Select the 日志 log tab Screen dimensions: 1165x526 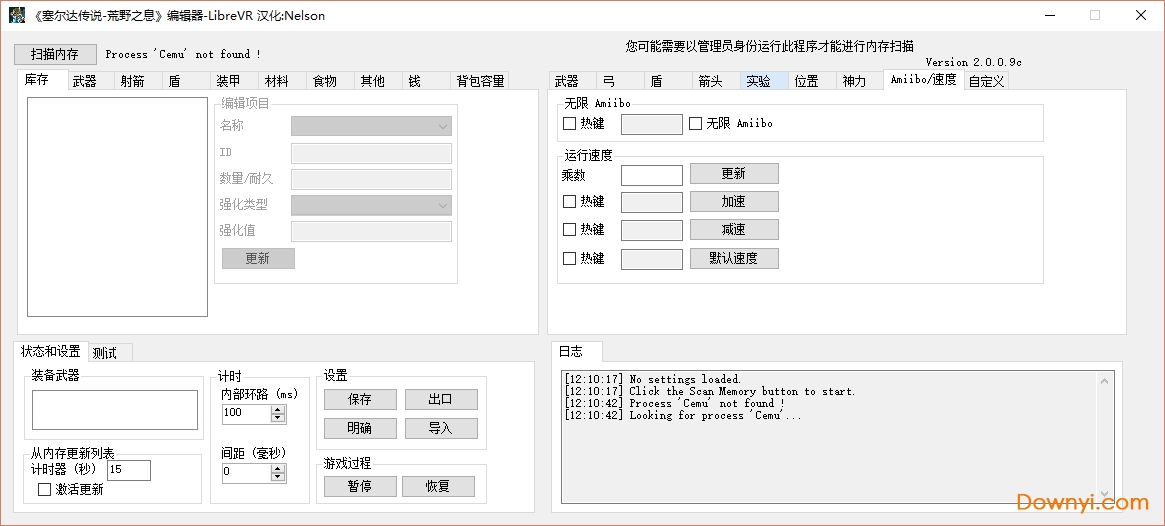(577, 351)
